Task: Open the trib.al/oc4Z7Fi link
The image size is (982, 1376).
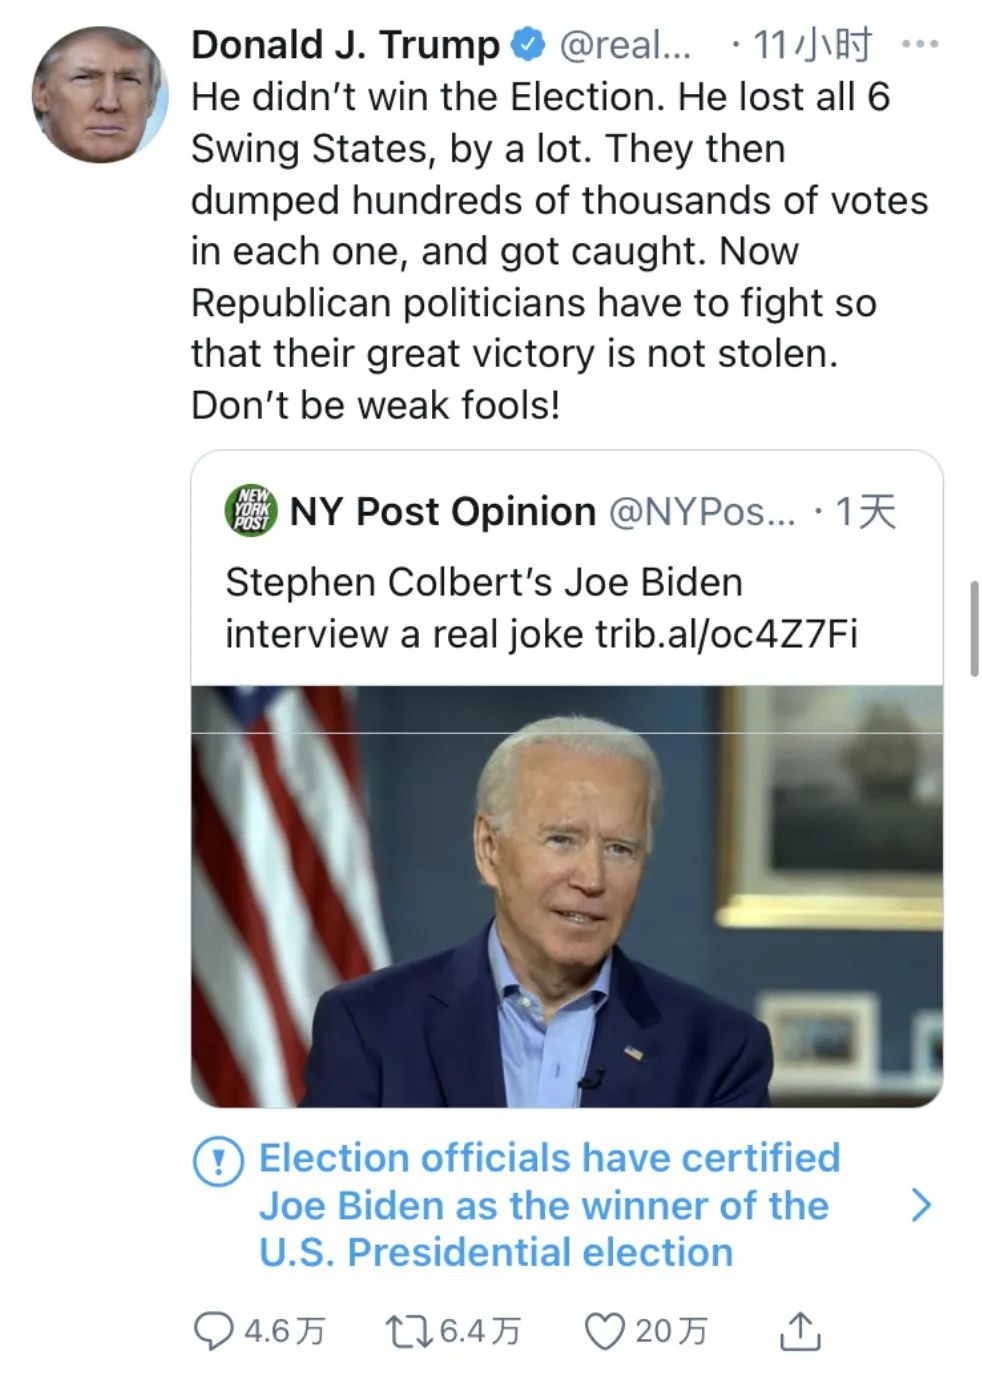Action: [x=726, y=634]
